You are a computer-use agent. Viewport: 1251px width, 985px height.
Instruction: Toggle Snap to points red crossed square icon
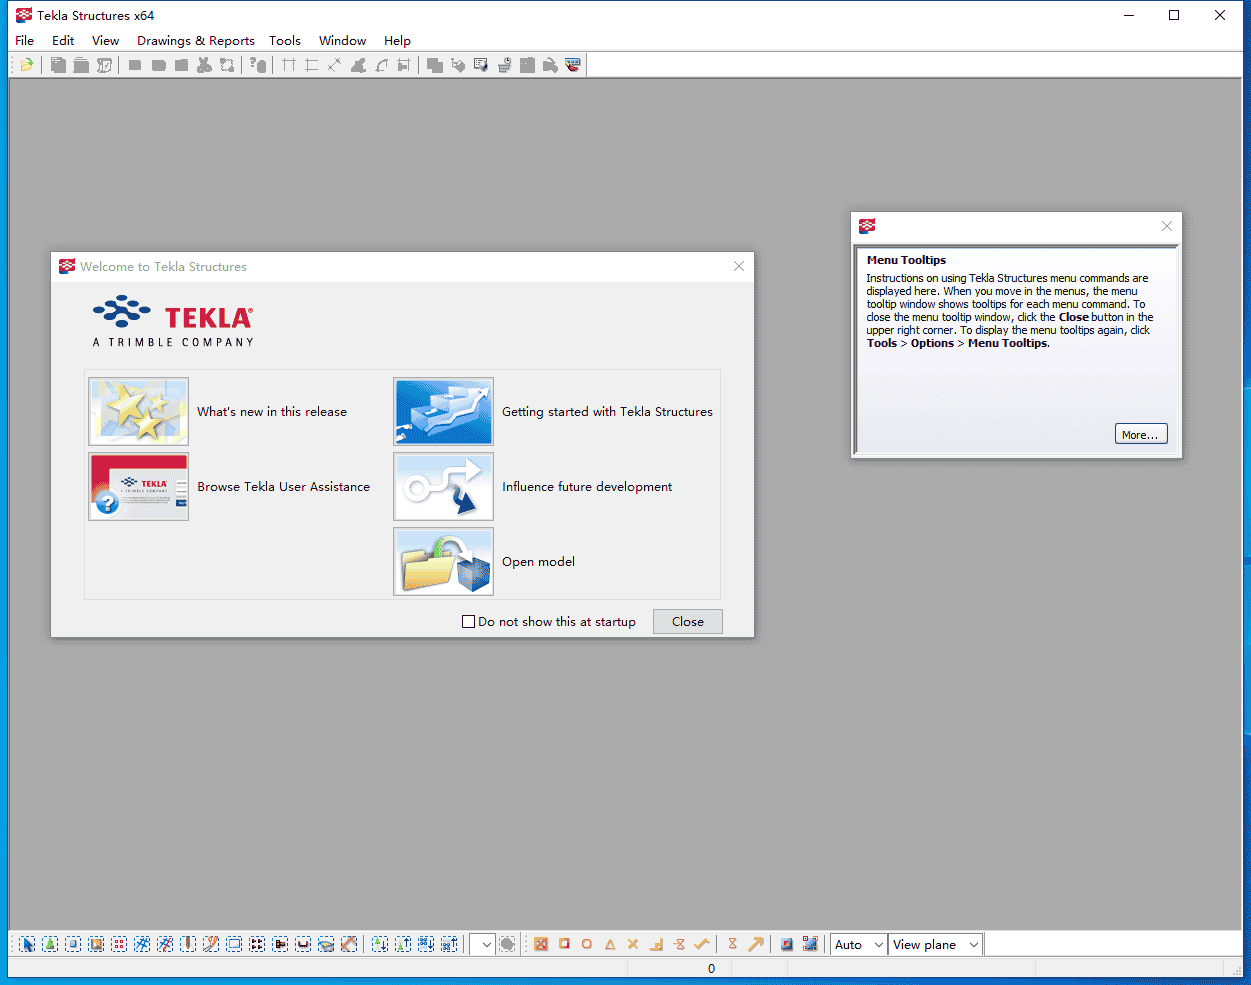pyautogui.click(x=541, y=944)
